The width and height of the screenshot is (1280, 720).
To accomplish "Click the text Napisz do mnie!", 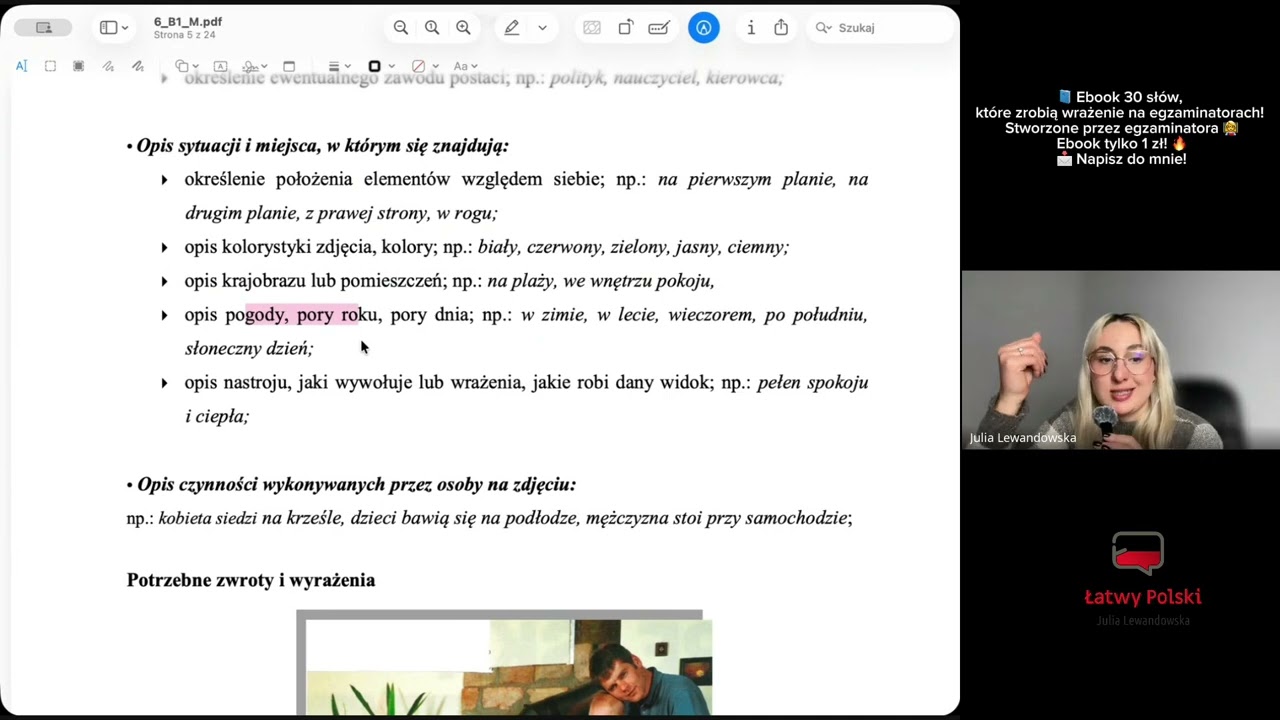I will point(1131,159).
